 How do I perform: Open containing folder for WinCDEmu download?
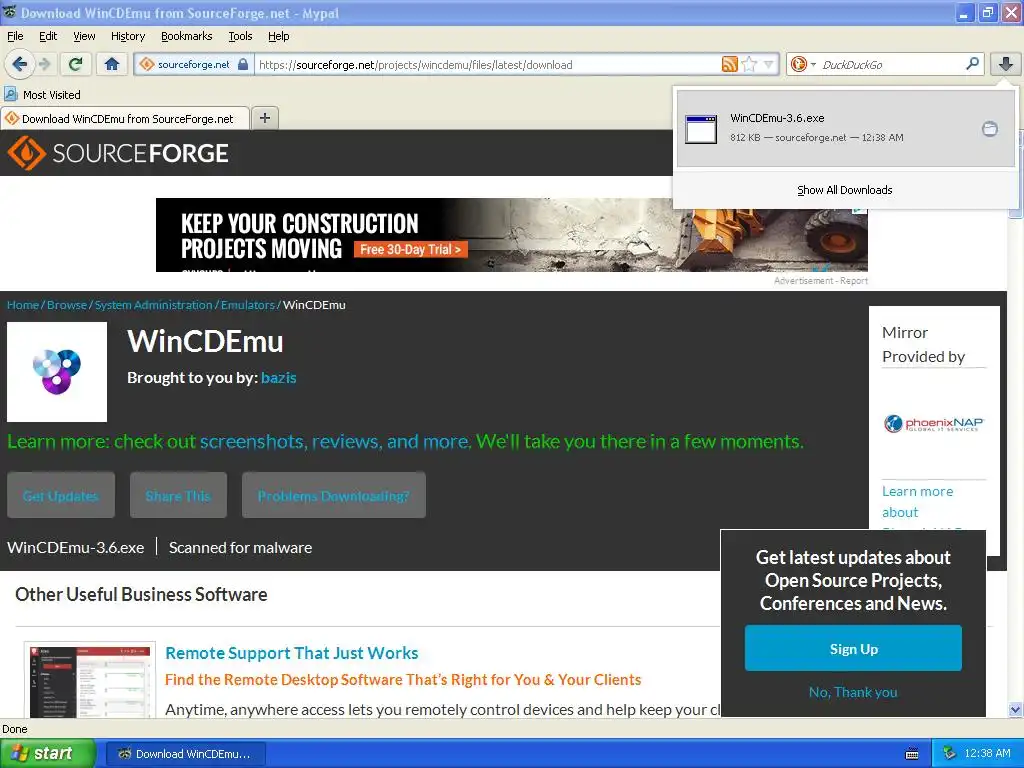coord(989,129)
